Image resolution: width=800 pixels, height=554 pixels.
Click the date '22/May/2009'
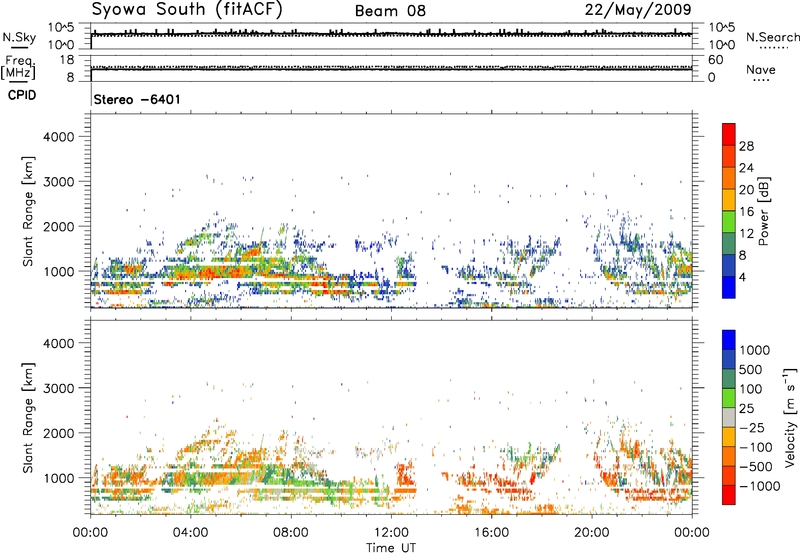tap(638, 10)
